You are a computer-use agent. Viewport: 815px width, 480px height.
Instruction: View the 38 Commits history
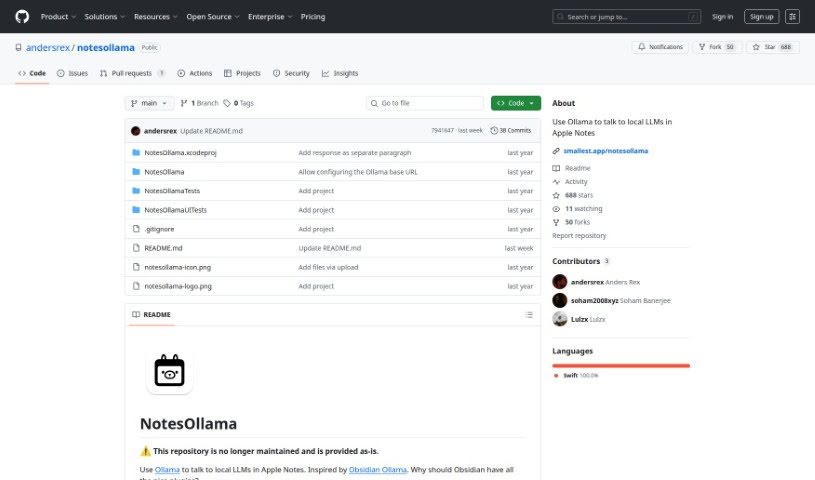[511, 131]
